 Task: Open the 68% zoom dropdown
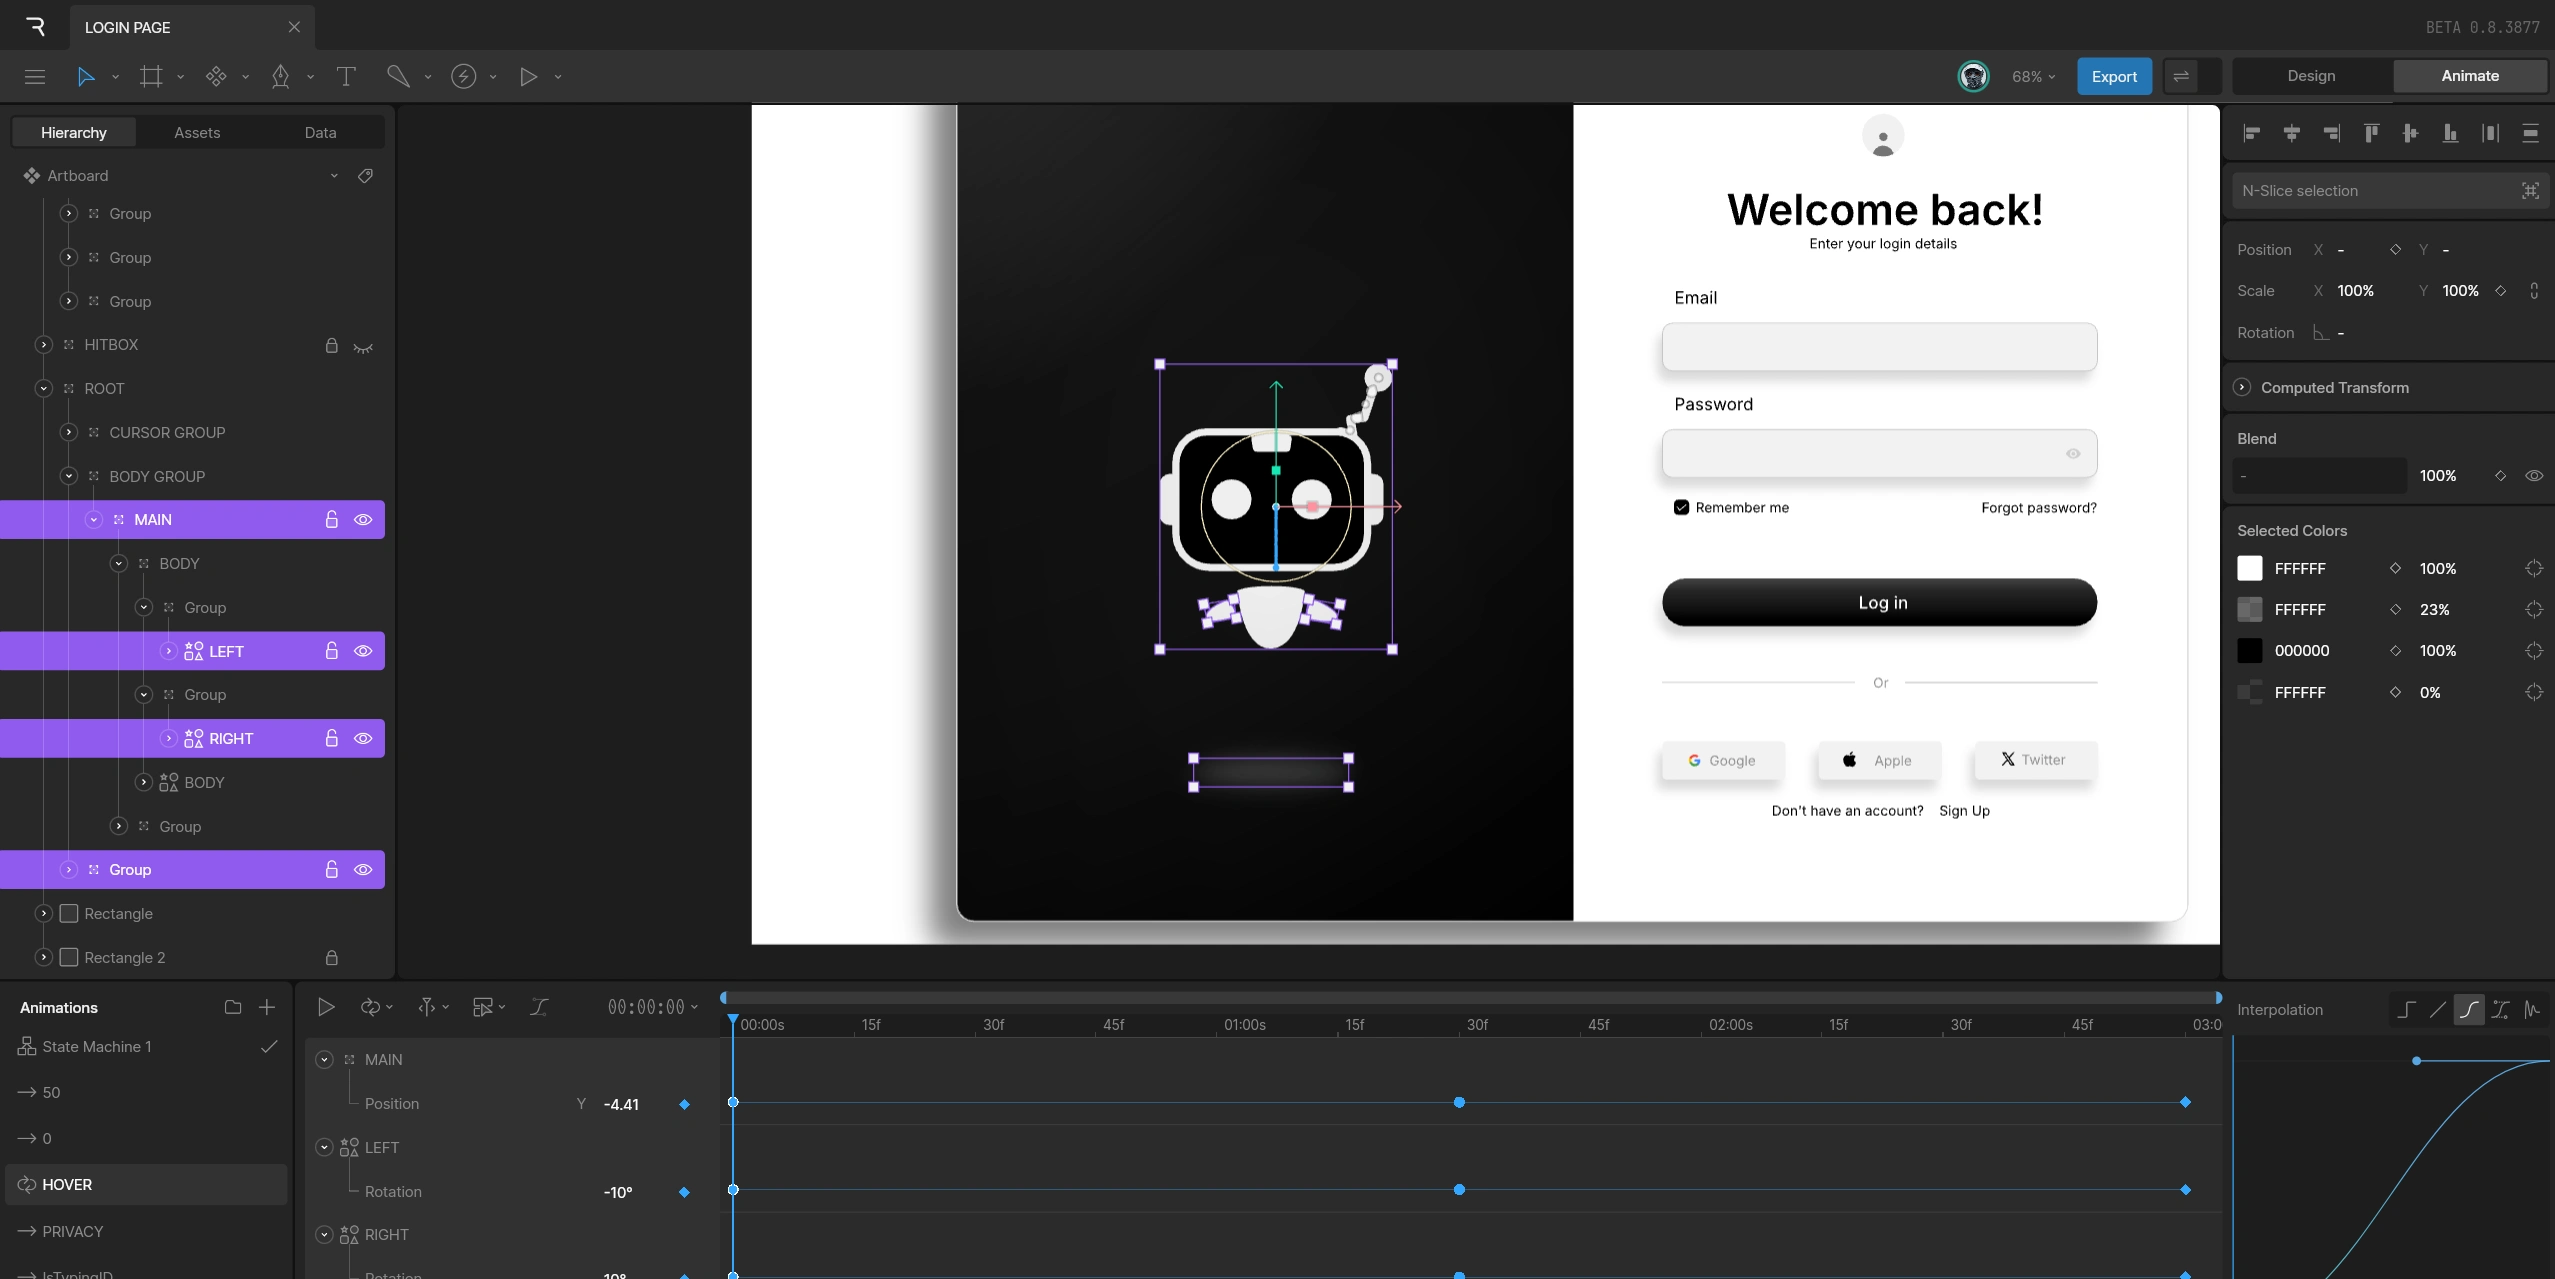point(2034,76)
